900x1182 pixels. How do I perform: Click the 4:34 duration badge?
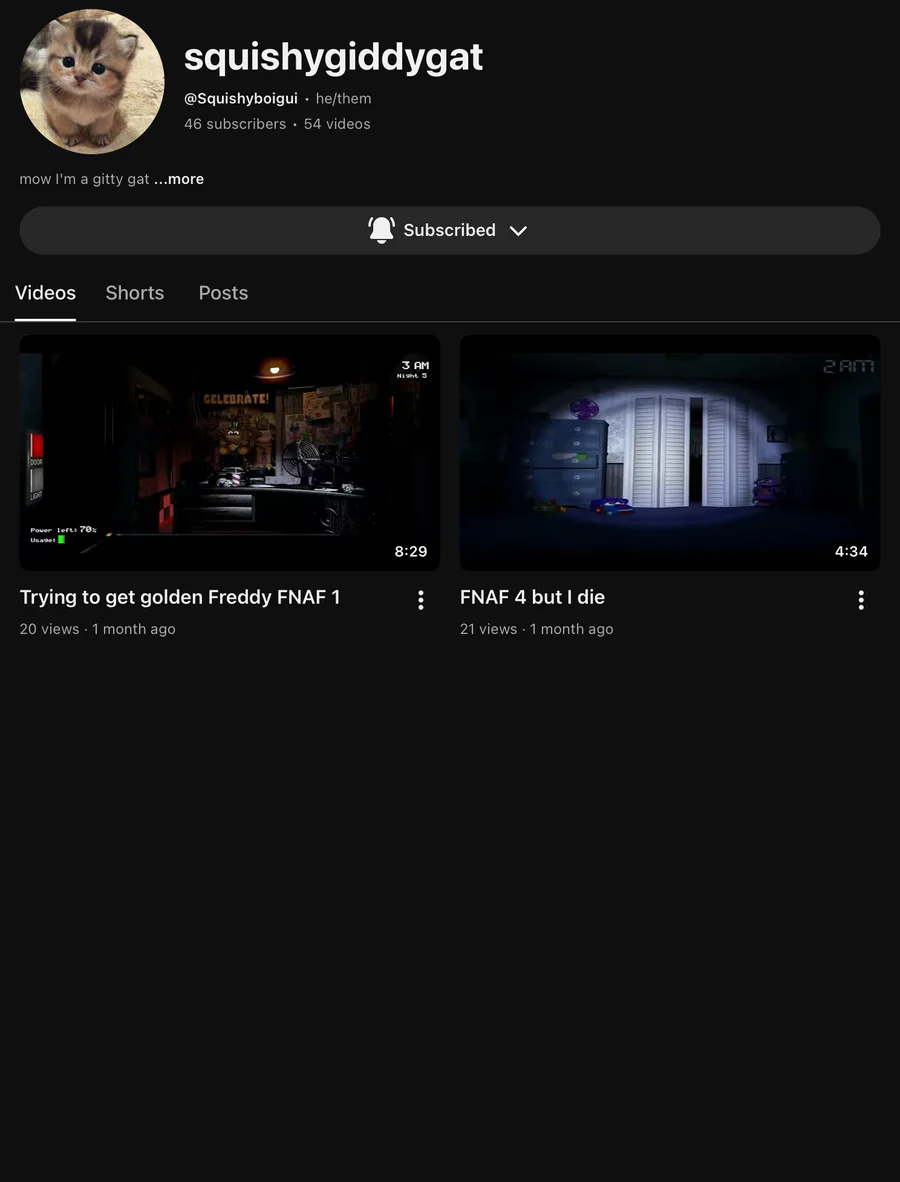pos(851,552)
